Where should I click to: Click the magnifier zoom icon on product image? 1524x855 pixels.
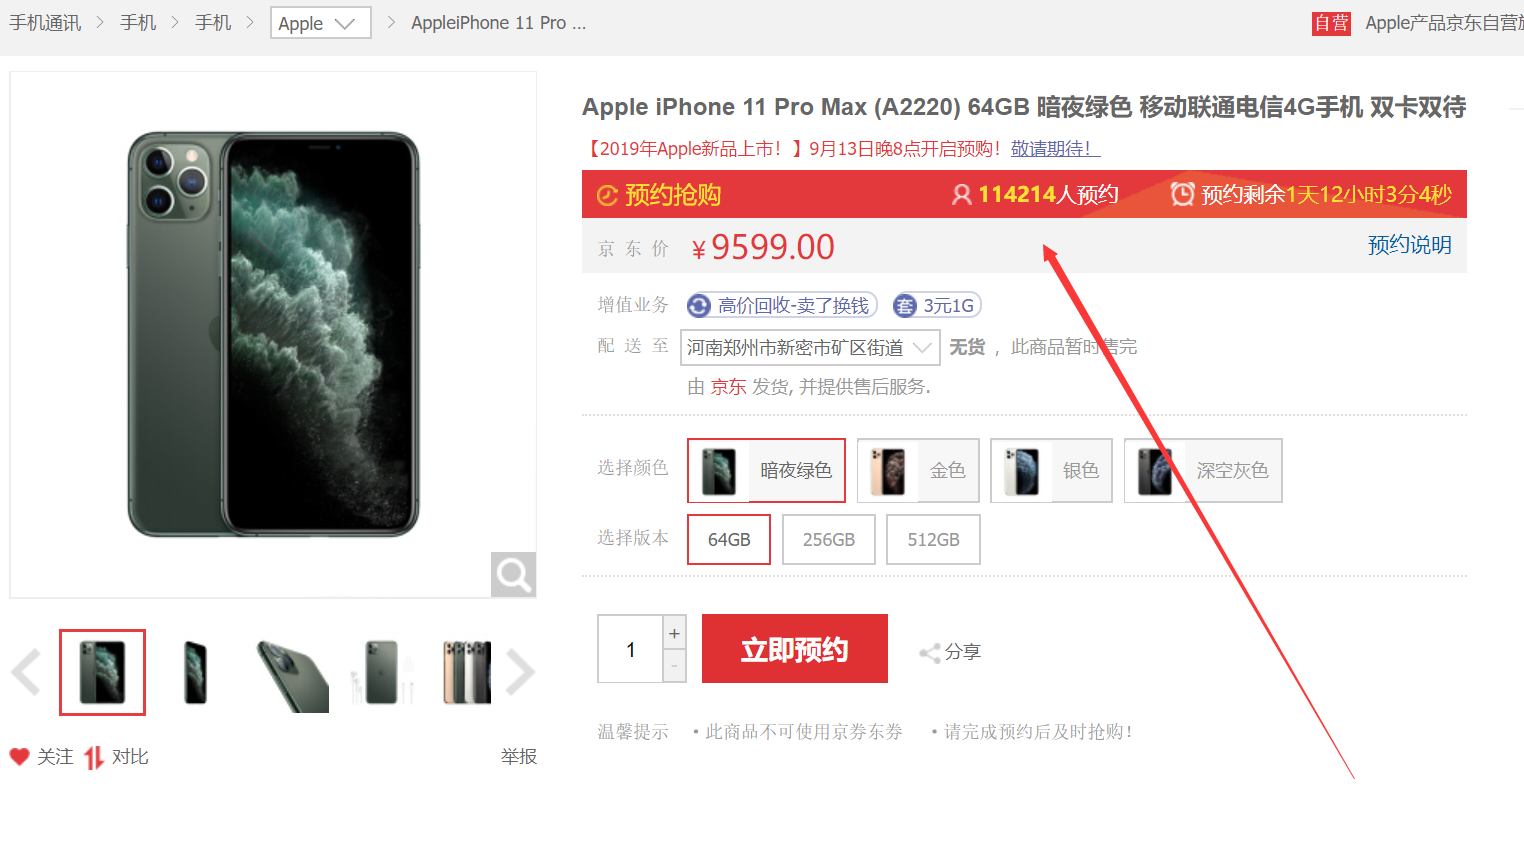513,574
